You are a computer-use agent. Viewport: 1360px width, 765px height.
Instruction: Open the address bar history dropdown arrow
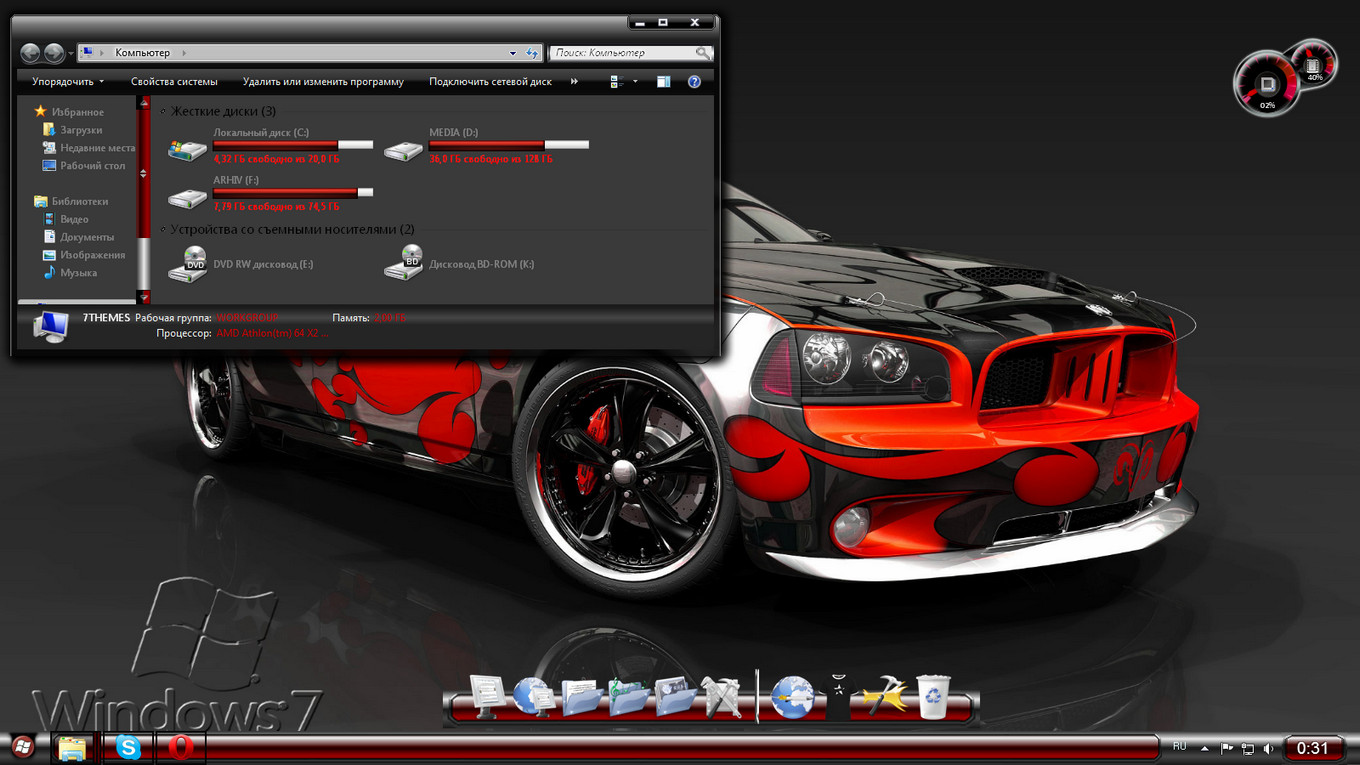[513, 53]
